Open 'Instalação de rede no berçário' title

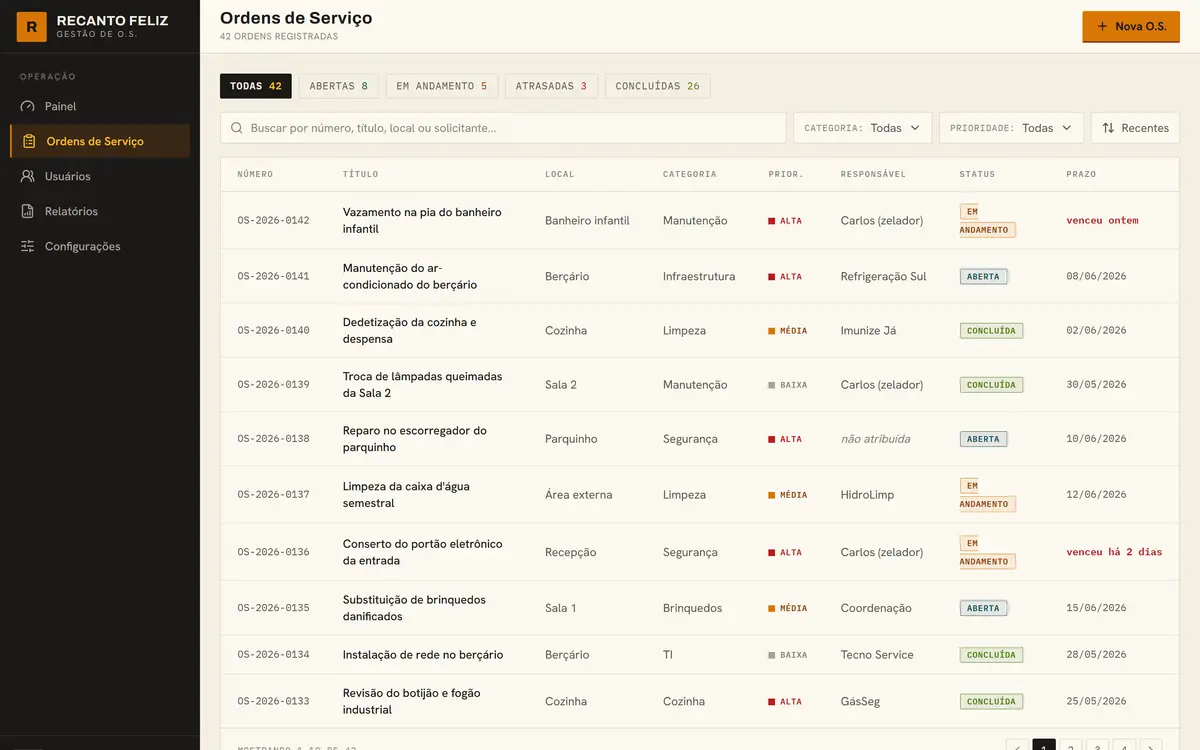[423, 655]
